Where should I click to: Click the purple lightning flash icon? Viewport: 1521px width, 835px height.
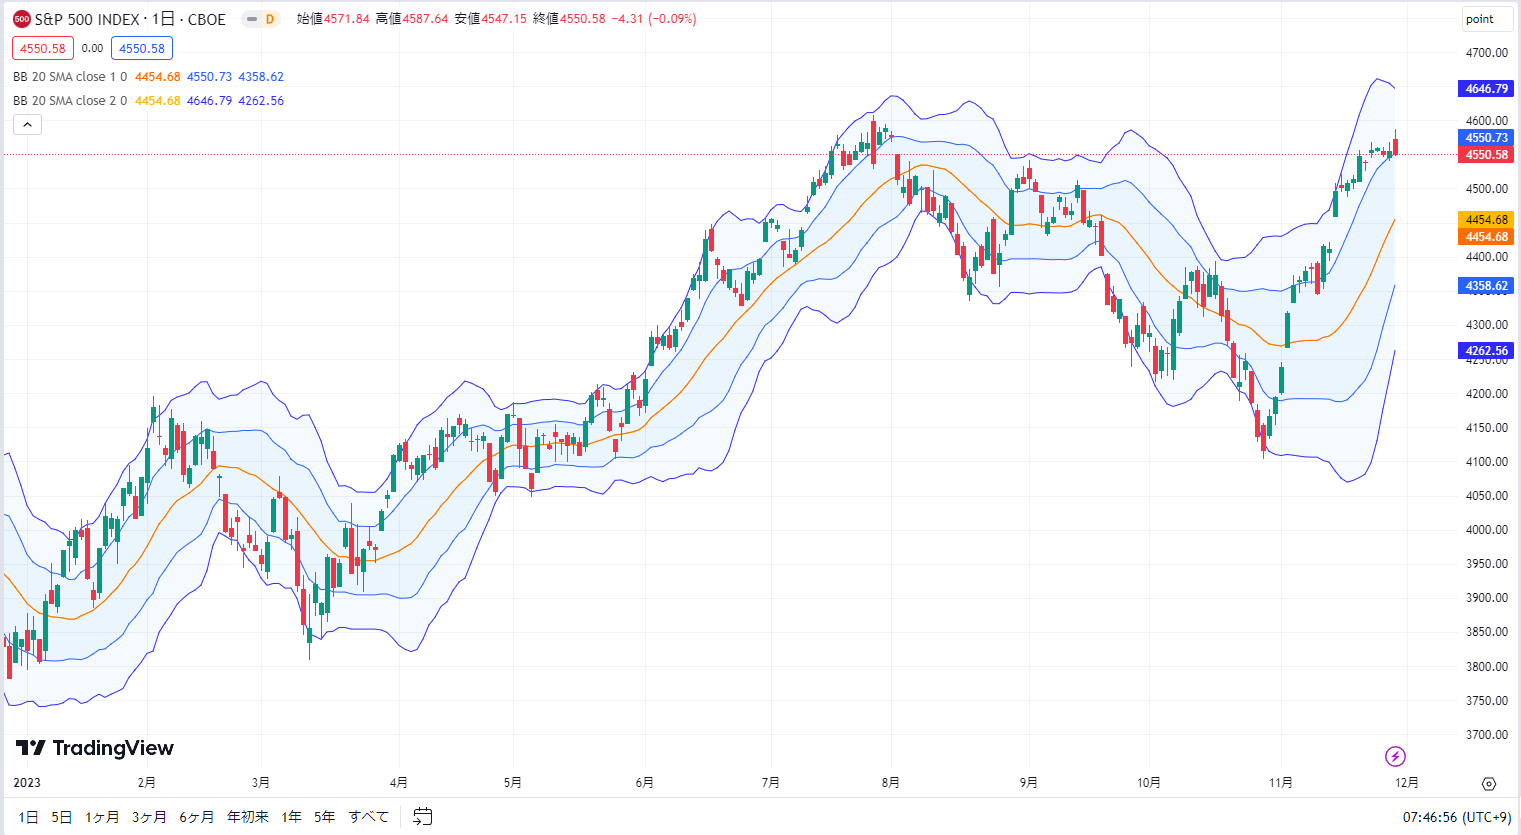tap(1395, 756)
